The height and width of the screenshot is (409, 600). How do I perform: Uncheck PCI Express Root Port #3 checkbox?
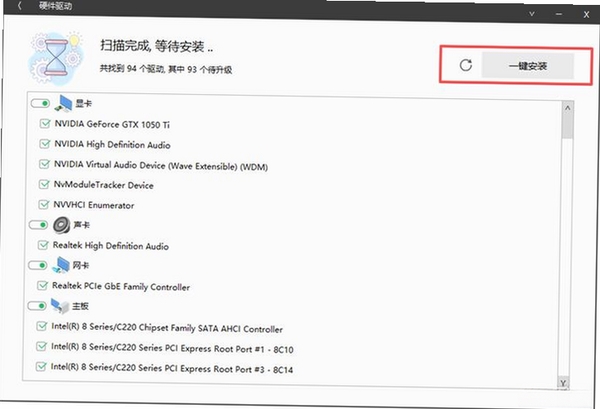click(41, 367)
